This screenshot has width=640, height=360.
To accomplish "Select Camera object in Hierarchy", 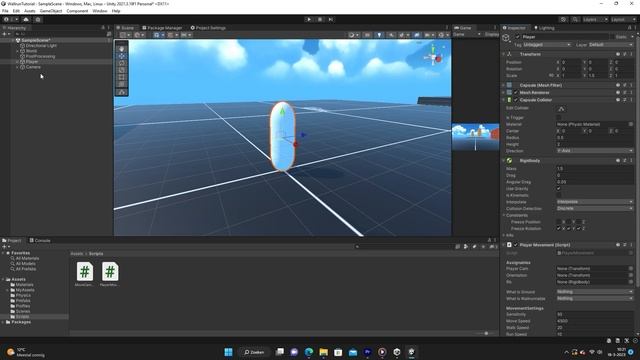I will [33, 67].
